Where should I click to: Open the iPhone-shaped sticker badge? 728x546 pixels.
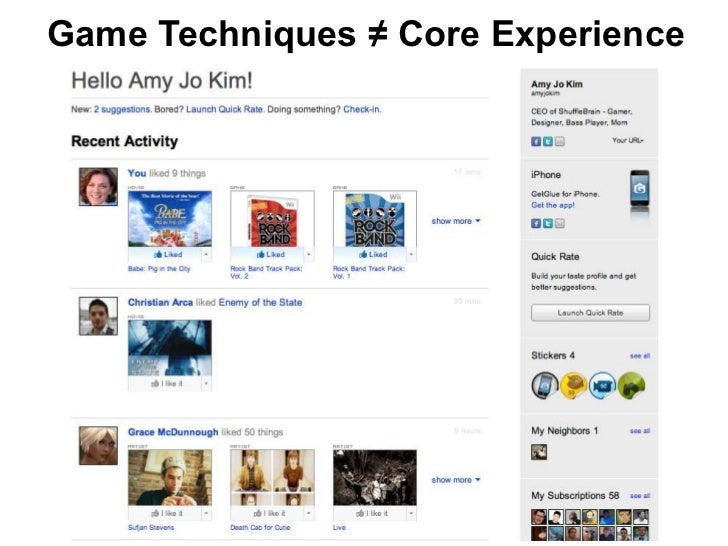tap(545, 385)
